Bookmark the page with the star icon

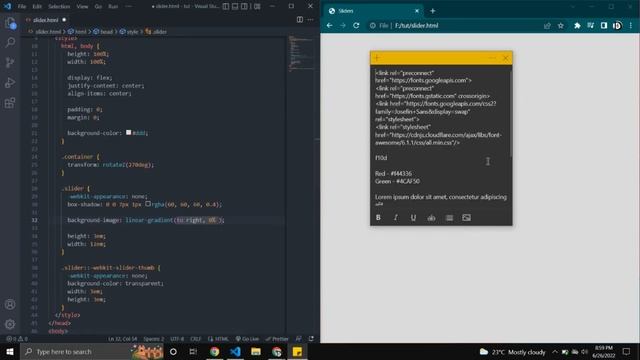point(561,26)
